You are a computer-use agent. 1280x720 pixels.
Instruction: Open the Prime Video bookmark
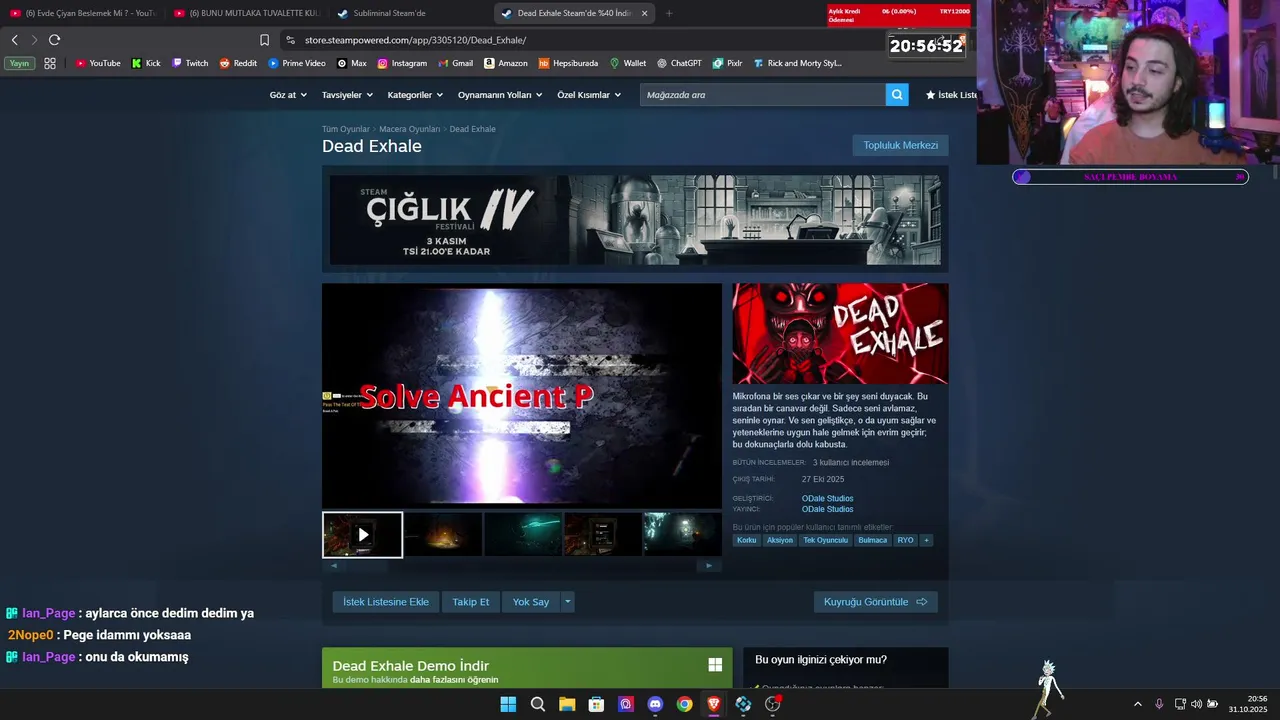point(297,63)
